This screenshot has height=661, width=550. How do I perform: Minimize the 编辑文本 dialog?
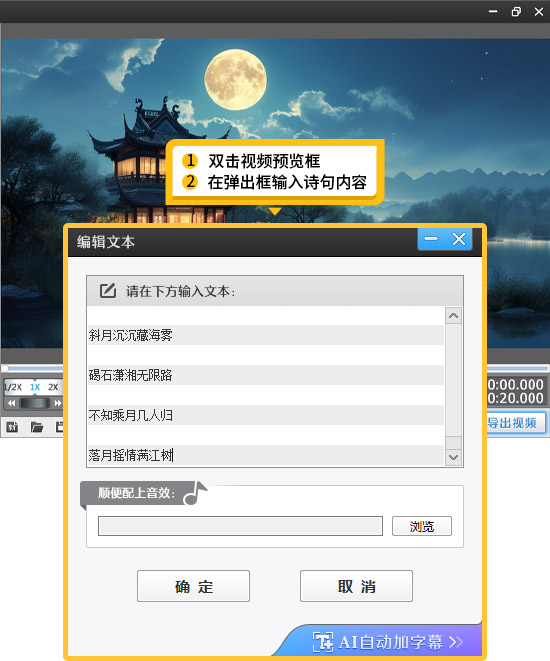point(431,239)
